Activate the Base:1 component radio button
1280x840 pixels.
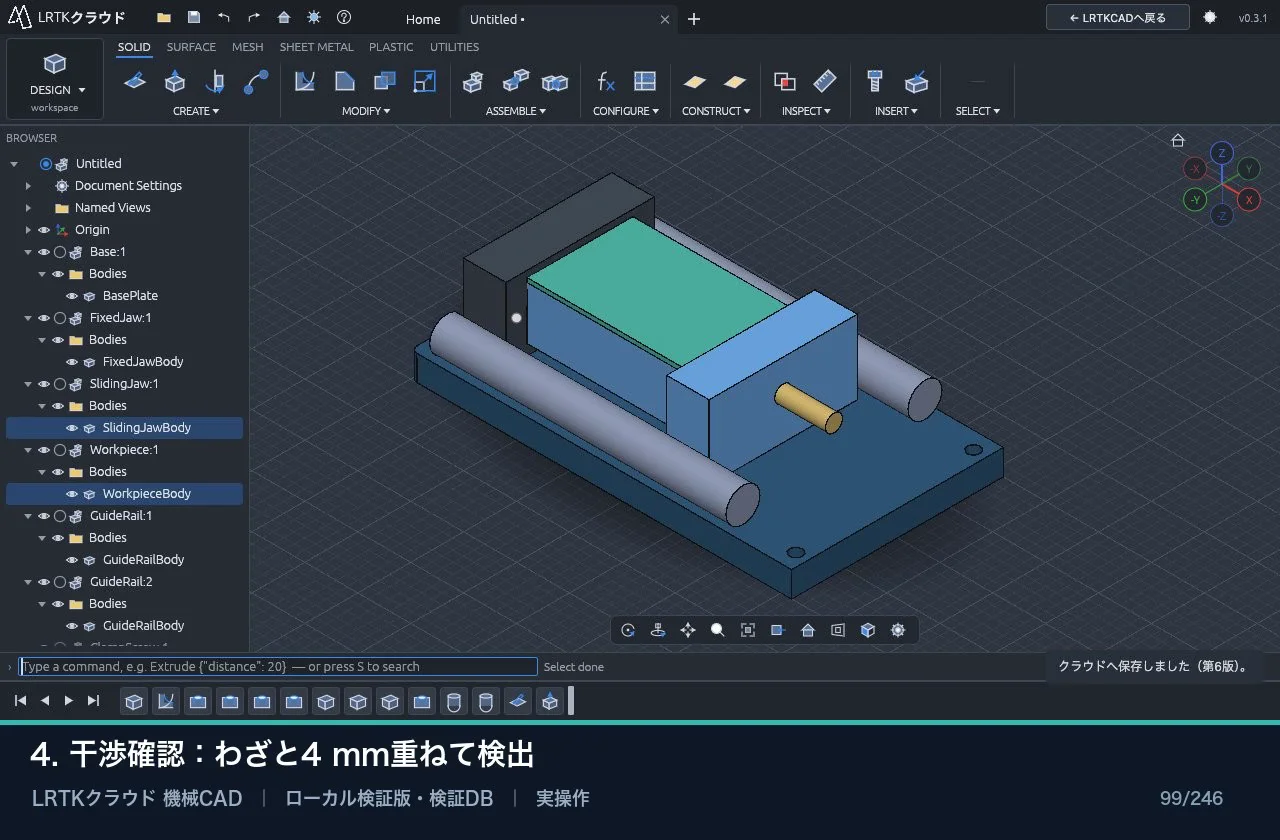coord(60,252)
